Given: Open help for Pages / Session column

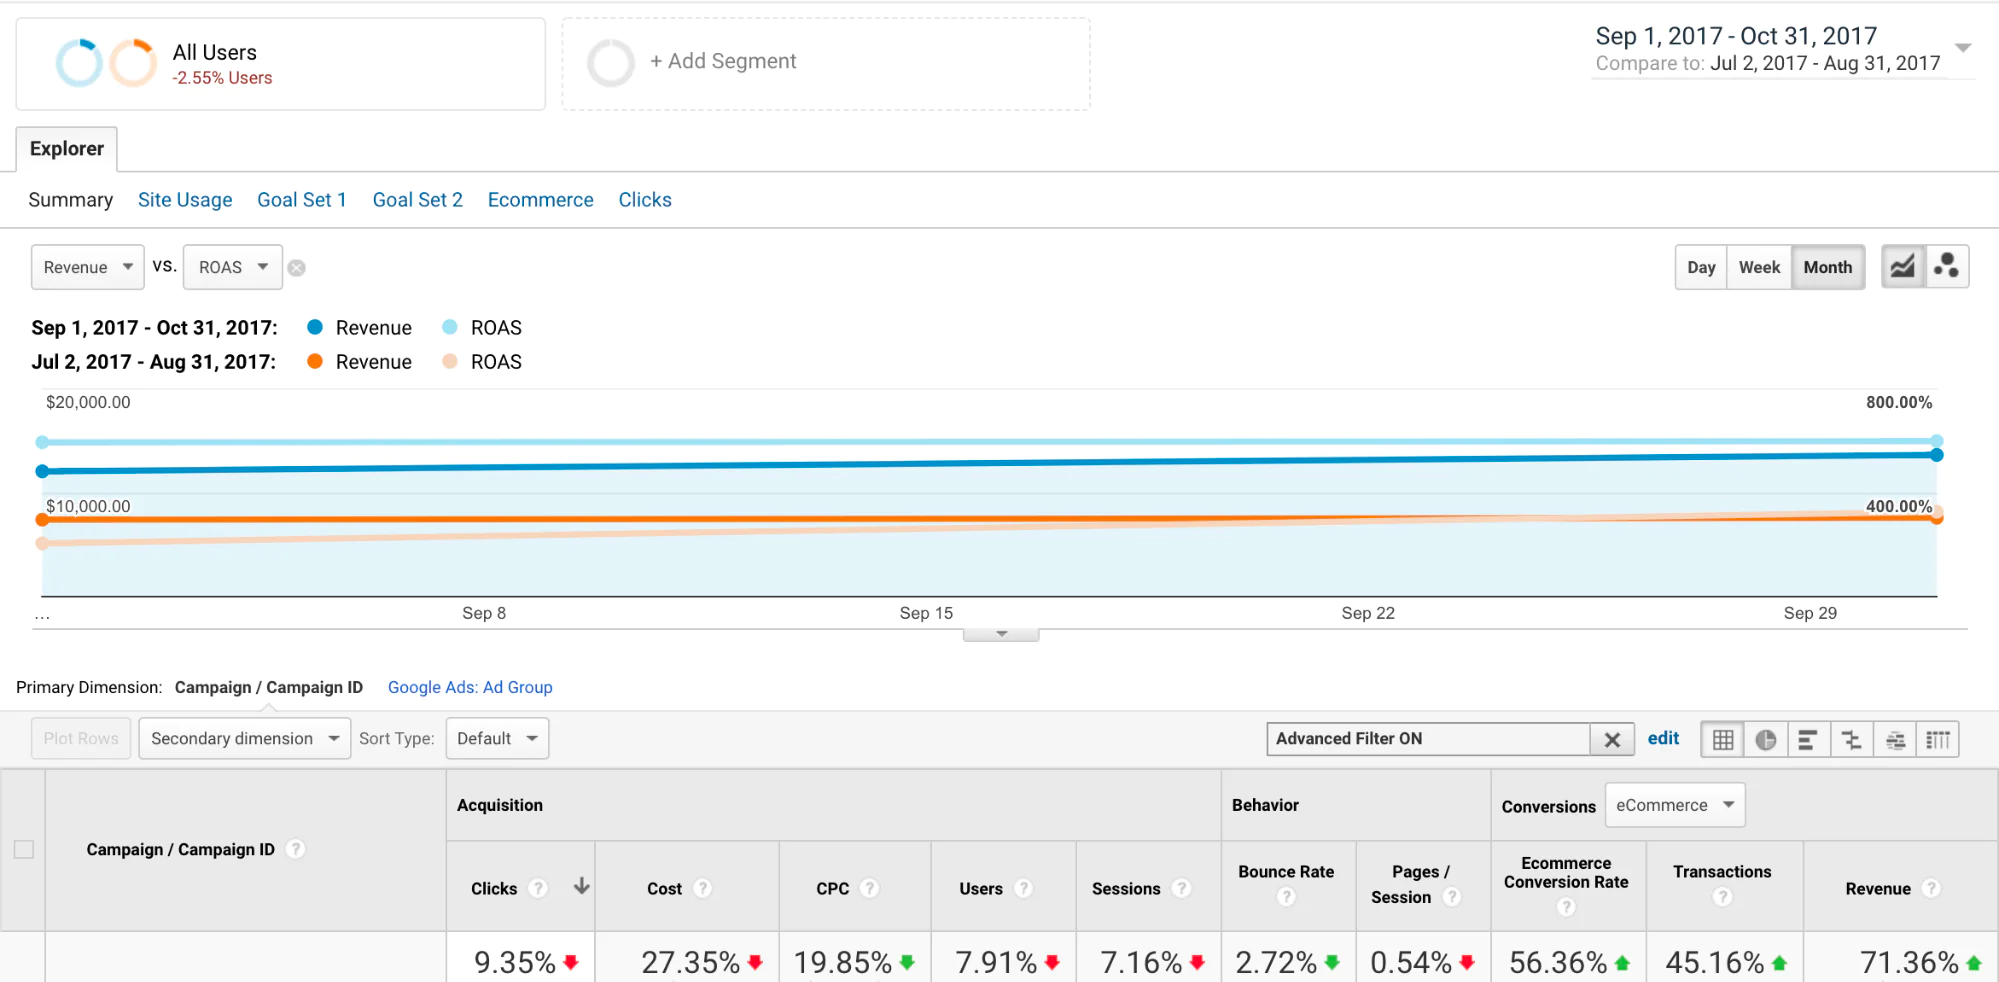Looking at the screenshot, I should pyautogui.click(x=1452, y=897).
